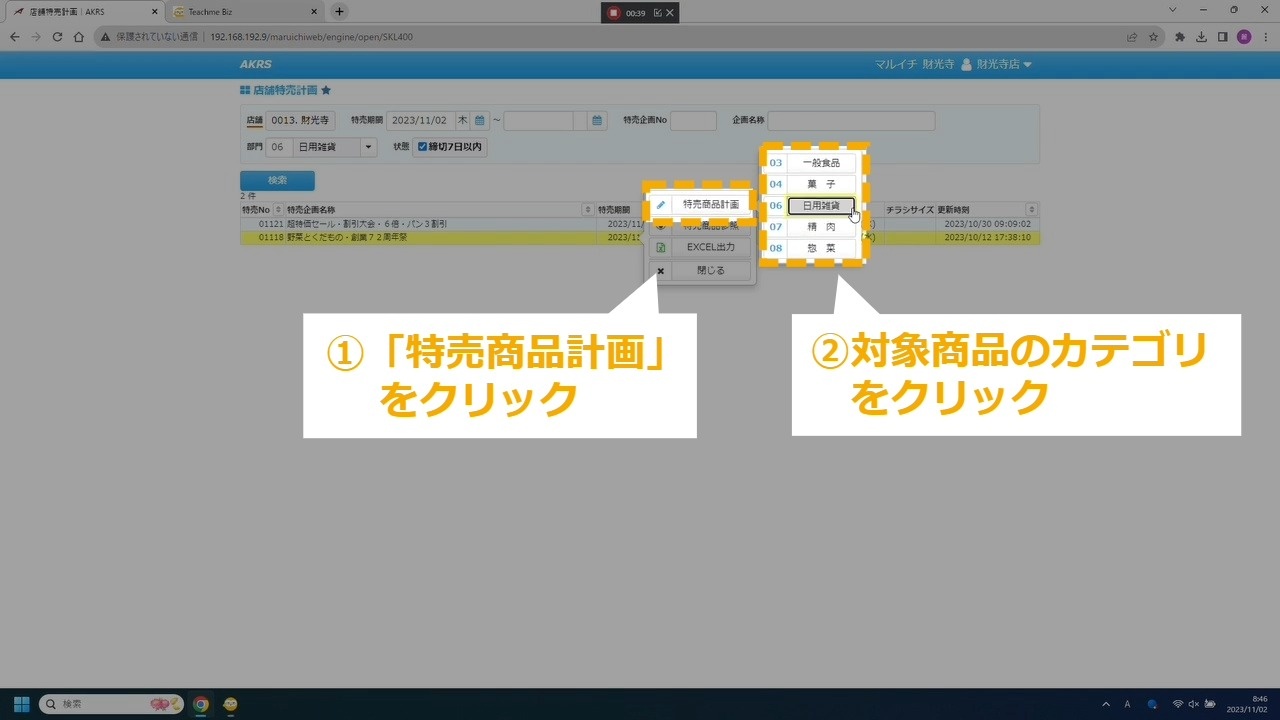This screenshot has height=720, width=1280.
Task: Open Chrome from the taskbar
Action: (x=201, y=704)
